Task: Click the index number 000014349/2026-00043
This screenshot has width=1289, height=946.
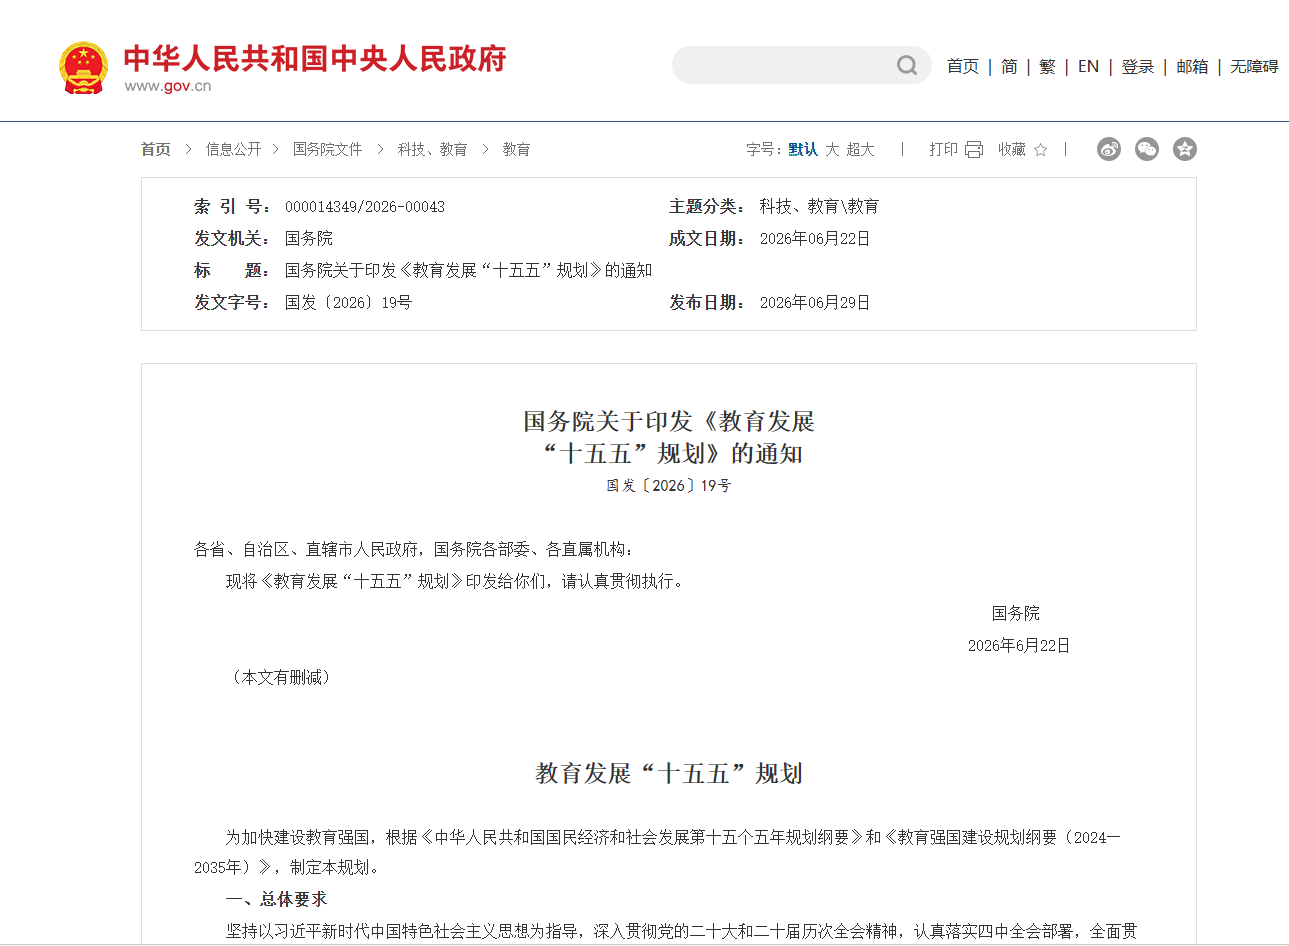Action: (x=365, y=207)
